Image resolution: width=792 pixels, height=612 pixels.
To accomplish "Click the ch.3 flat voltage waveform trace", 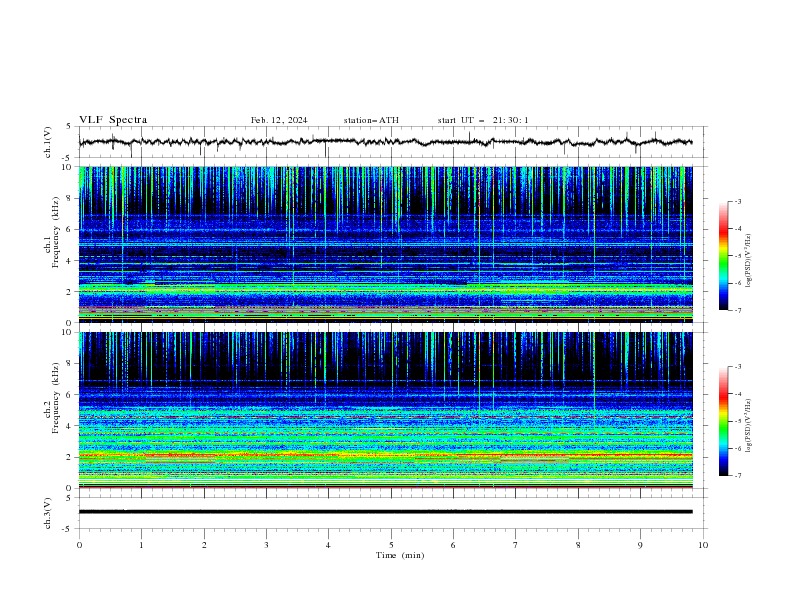I will click(x=385, y=512).
